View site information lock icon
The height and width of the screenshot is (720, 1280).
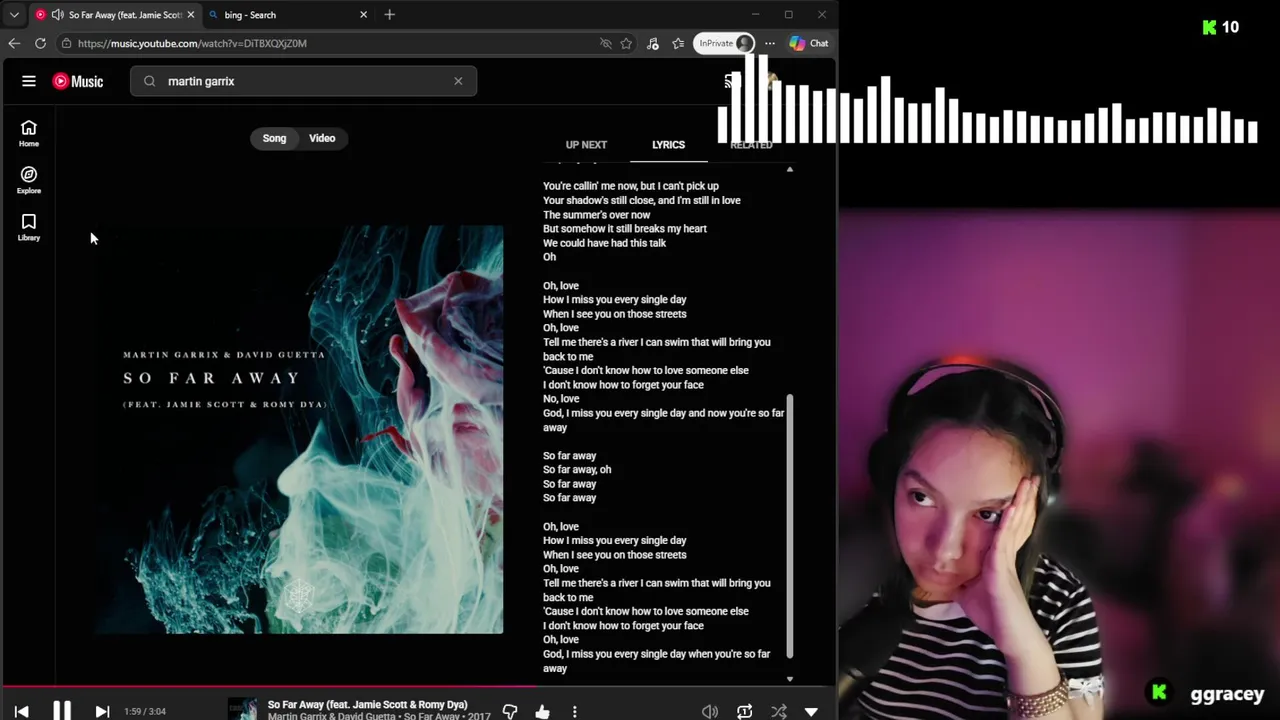point(66,43)
